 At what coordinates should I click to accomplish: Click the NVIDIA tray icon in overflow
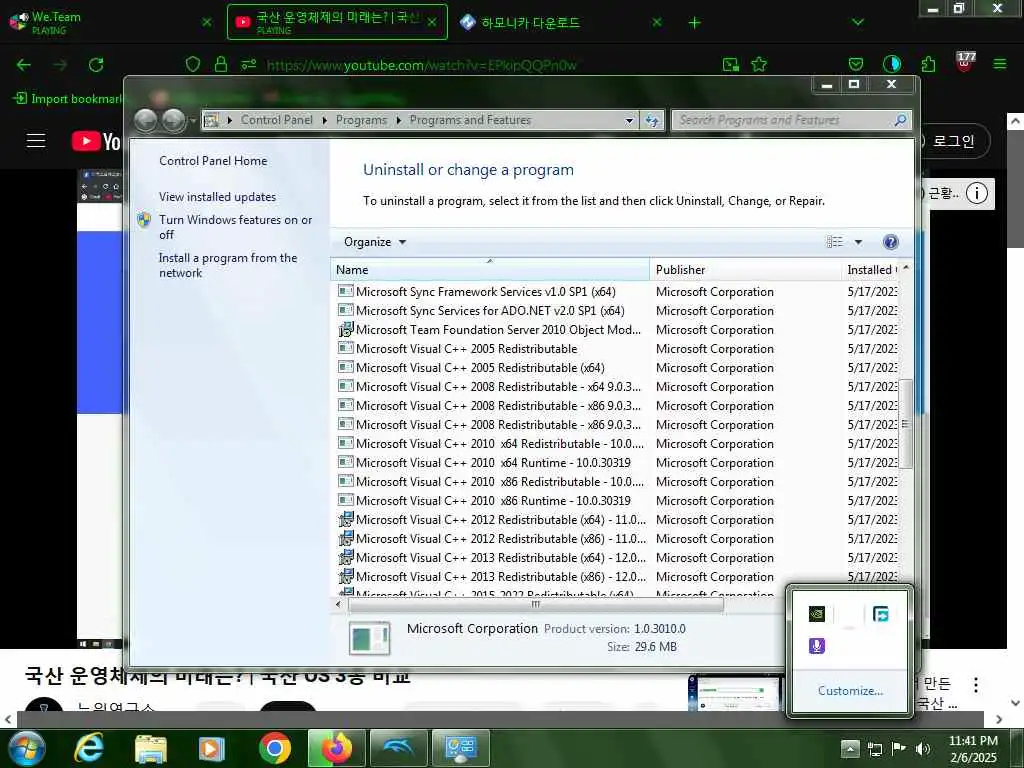tap(816, 614)
